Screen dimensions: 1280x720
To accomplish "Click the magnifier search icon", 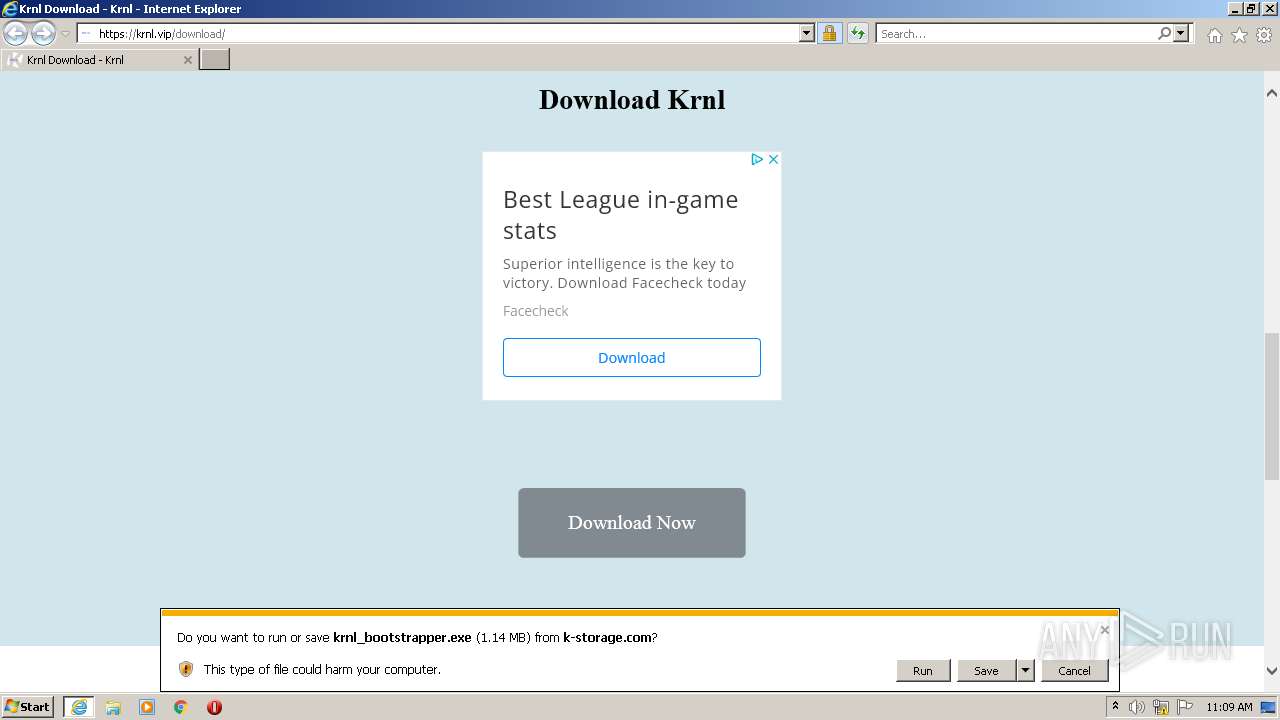I will click(x=1164, y=34).
